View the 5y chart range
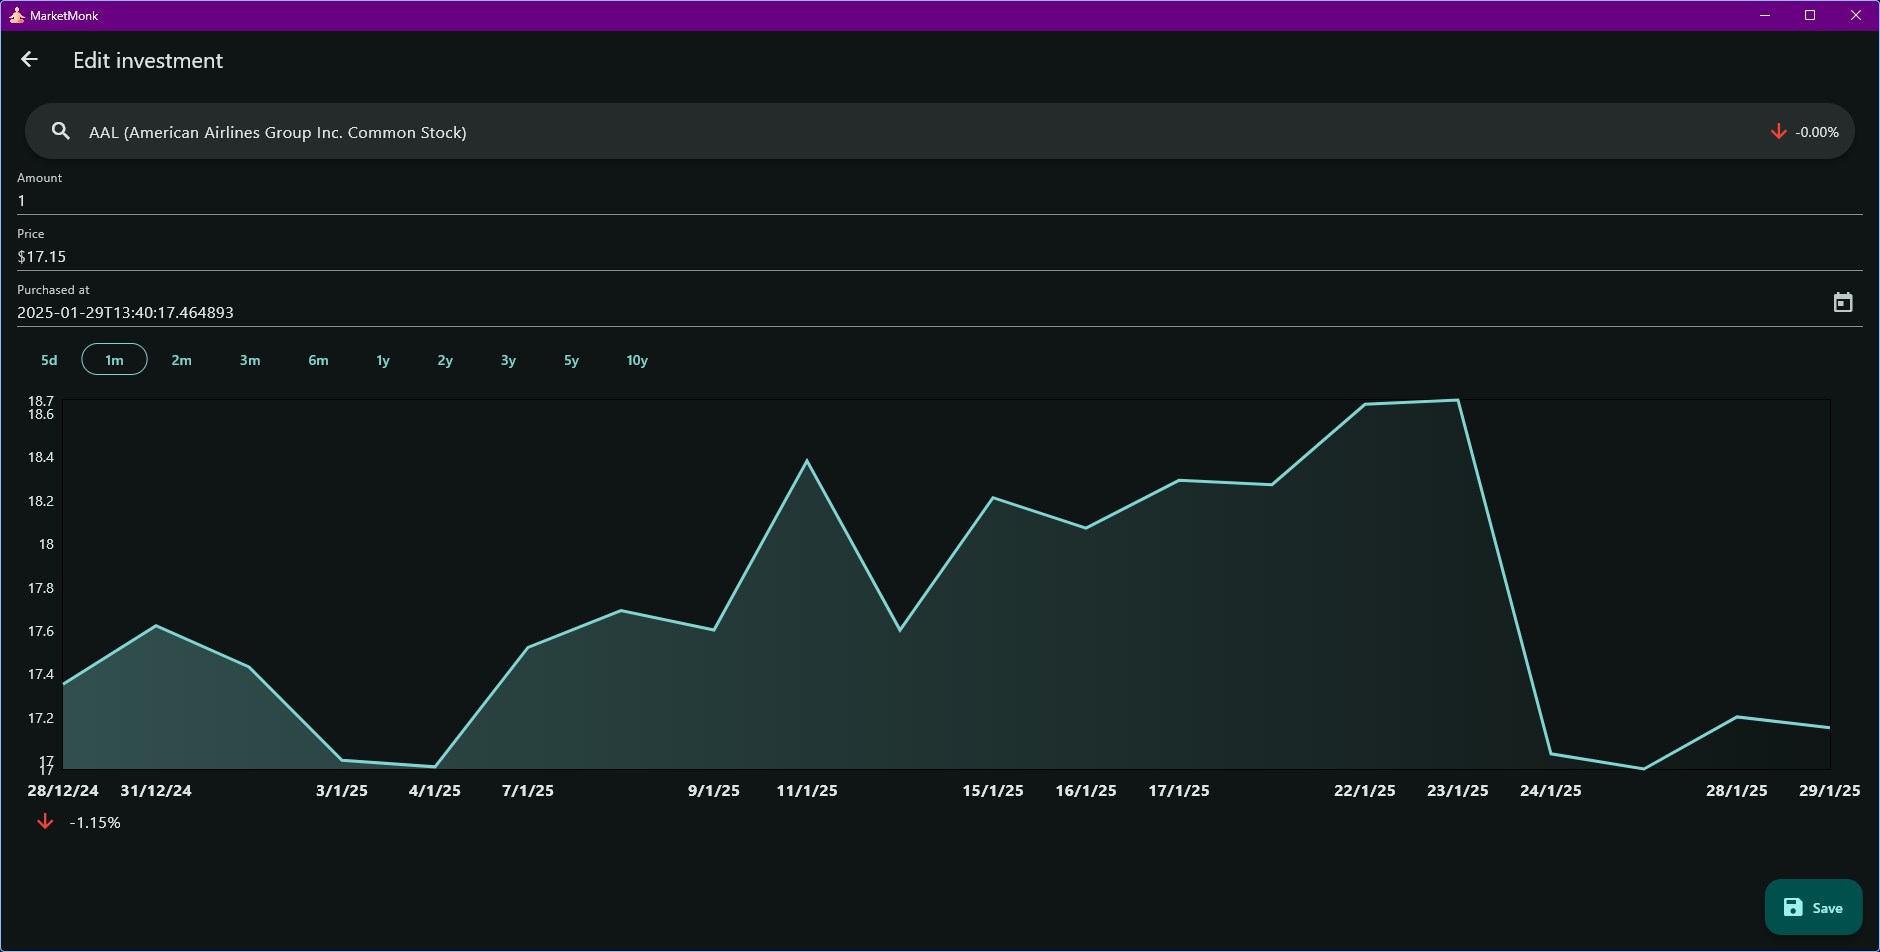Screen dimensions: 1880x952 click(571, 360)
